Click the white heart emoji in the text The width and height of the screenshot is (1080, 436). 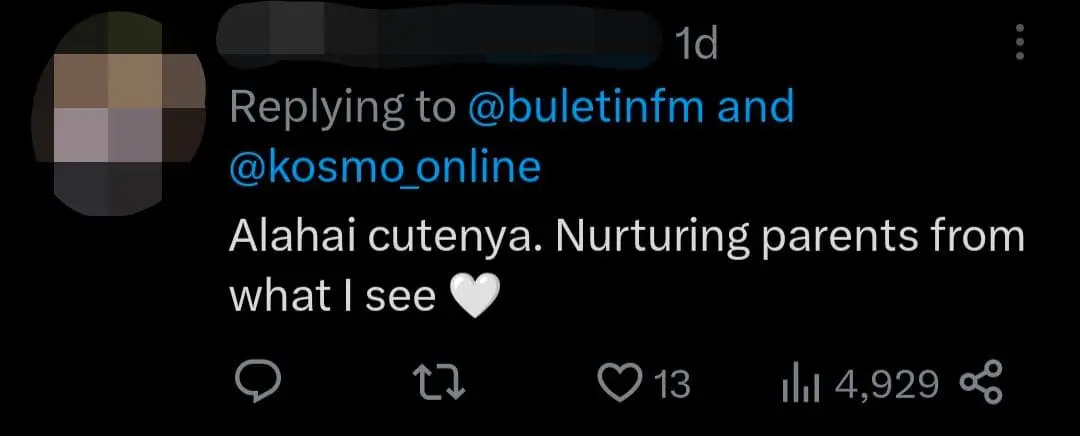pyautogui.click(x=475, y=297)
